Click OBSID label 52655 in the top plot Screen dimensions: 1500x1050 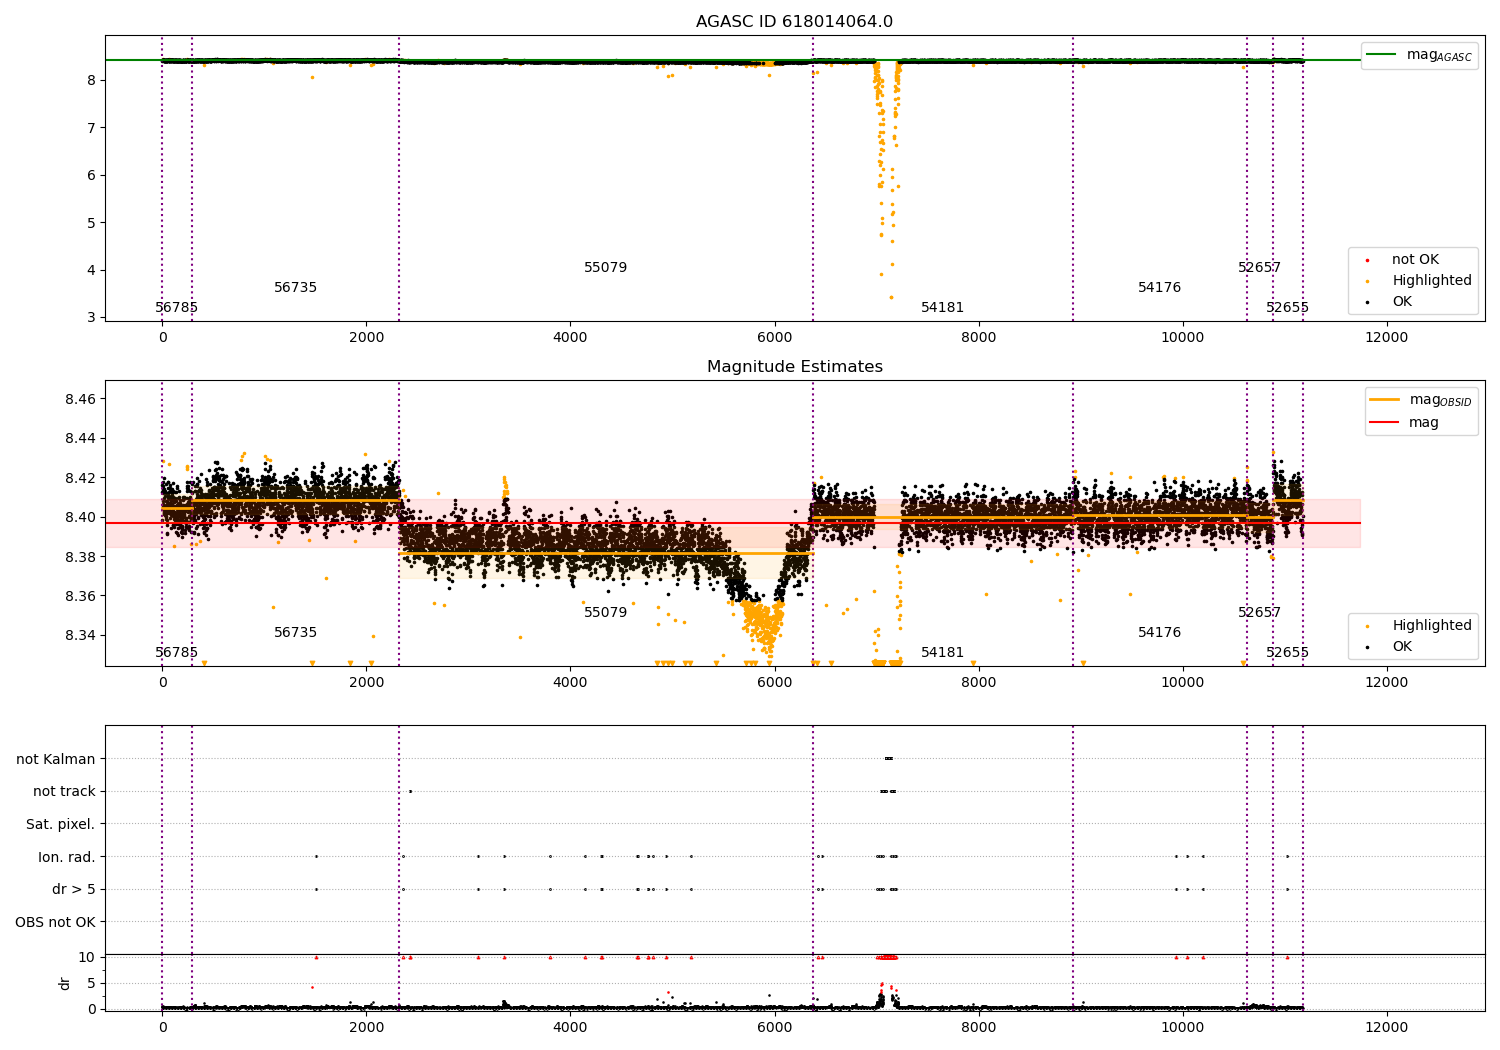[1288, 308]
